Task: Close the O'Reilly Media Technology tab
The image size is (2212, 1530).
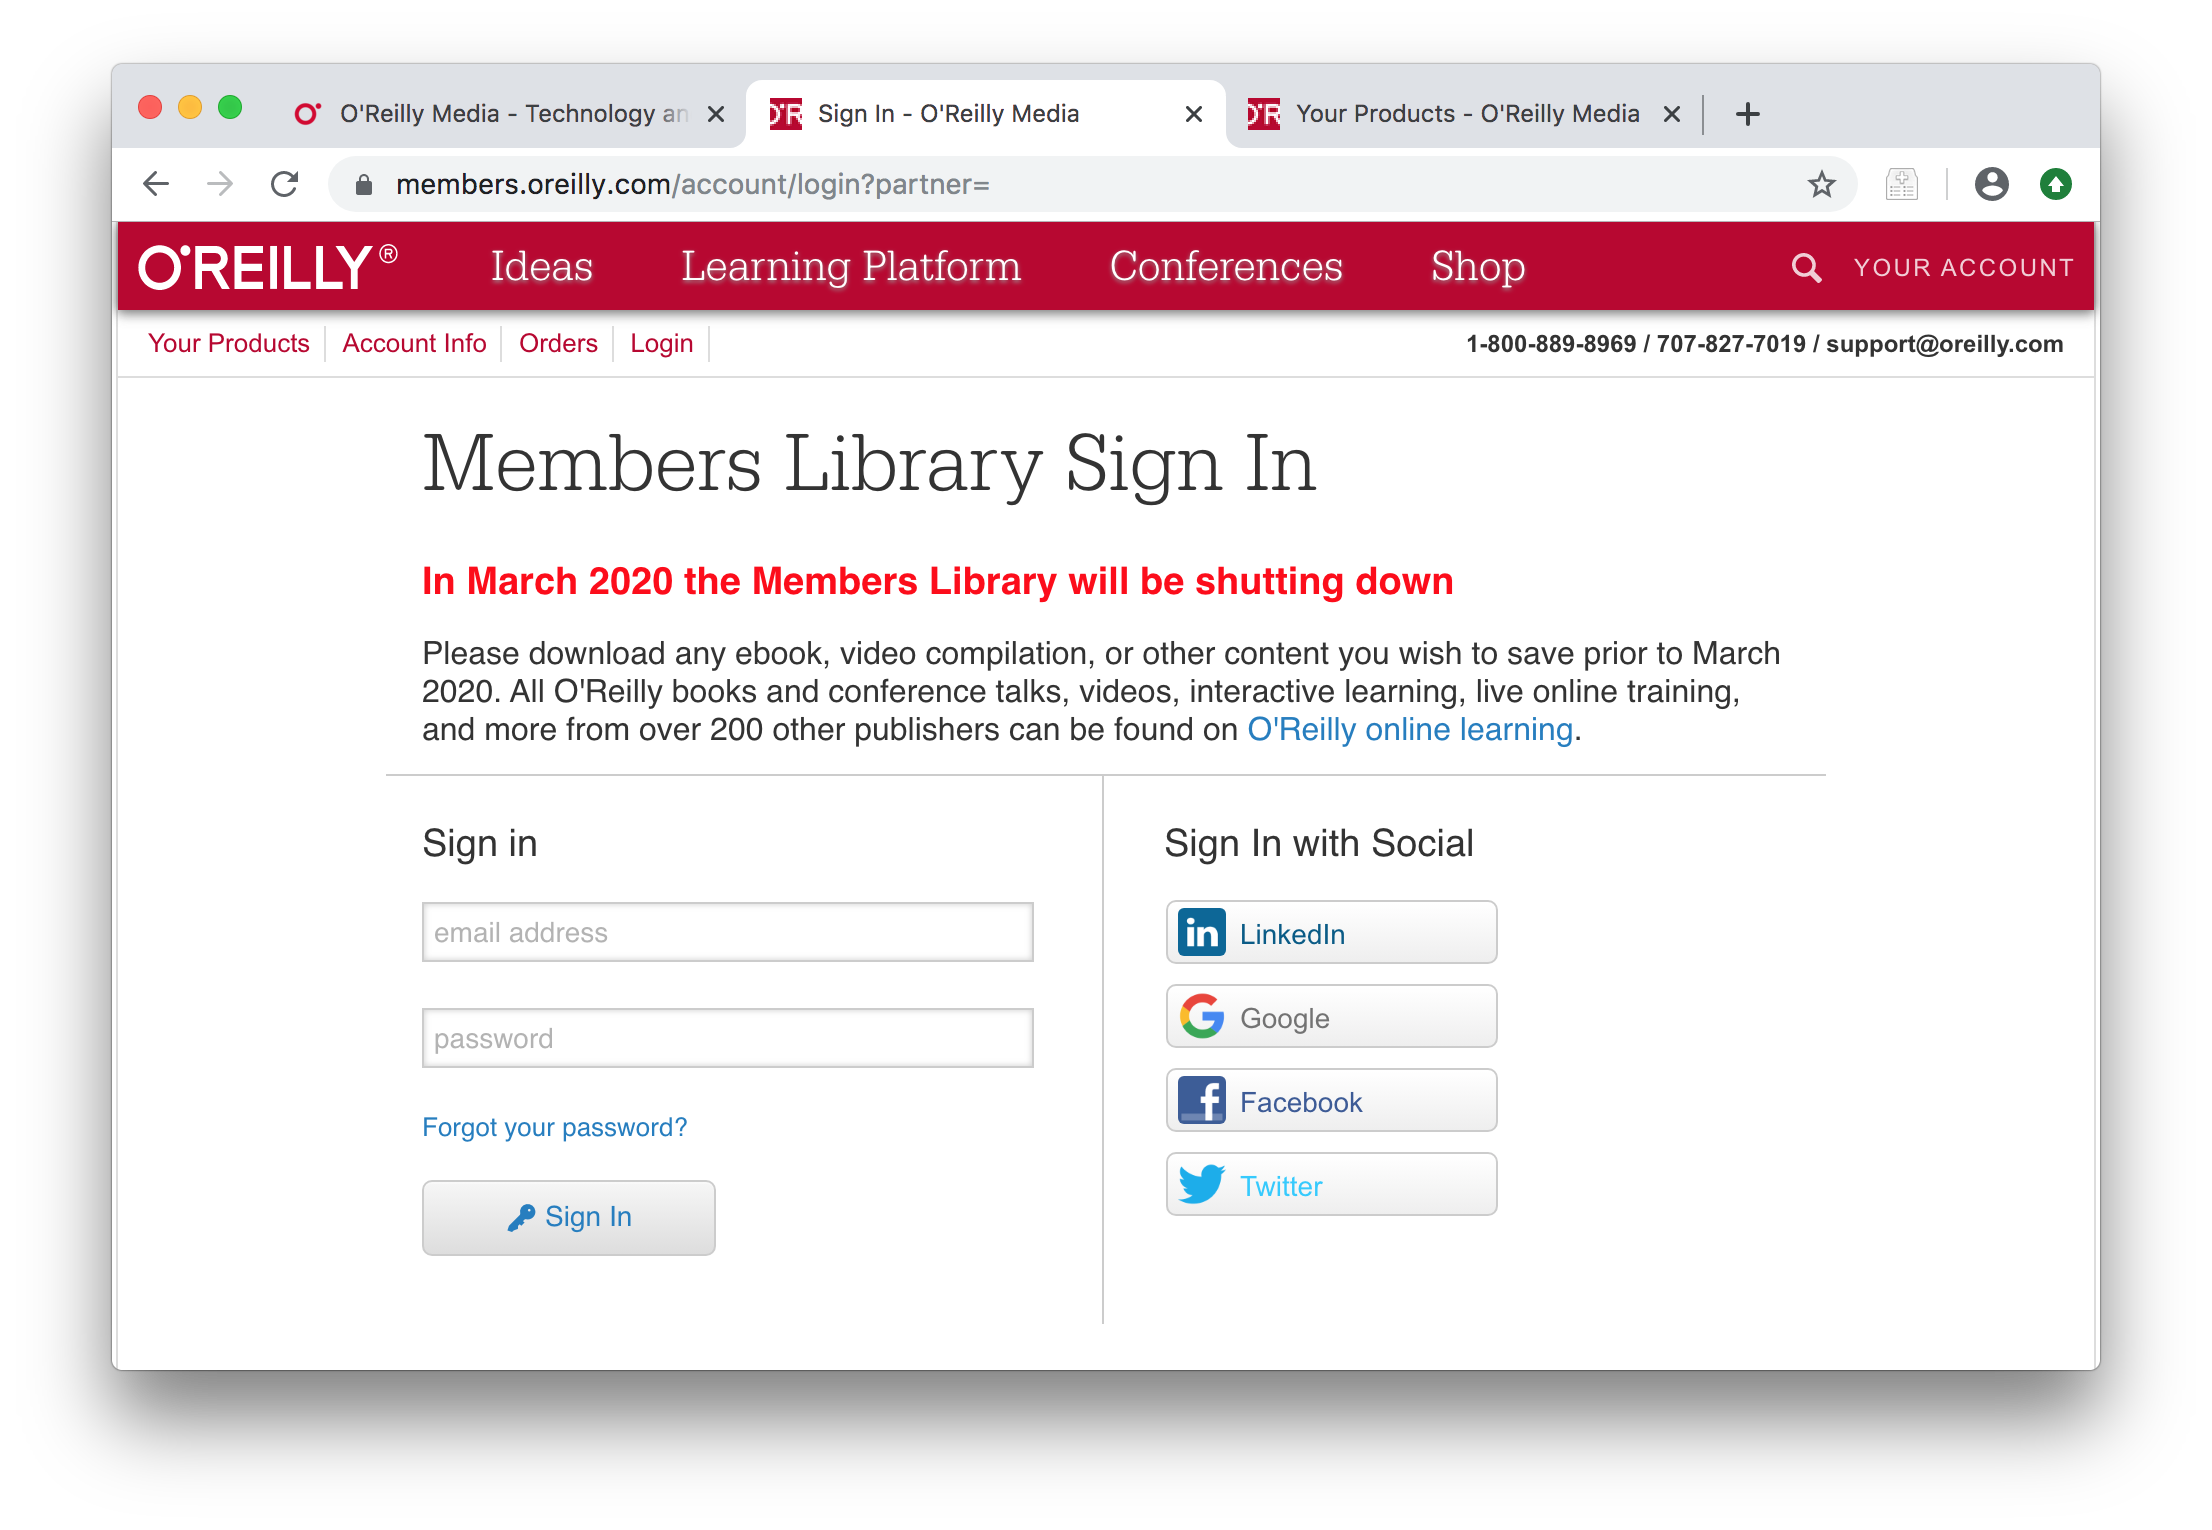Action: coord(716,114)
